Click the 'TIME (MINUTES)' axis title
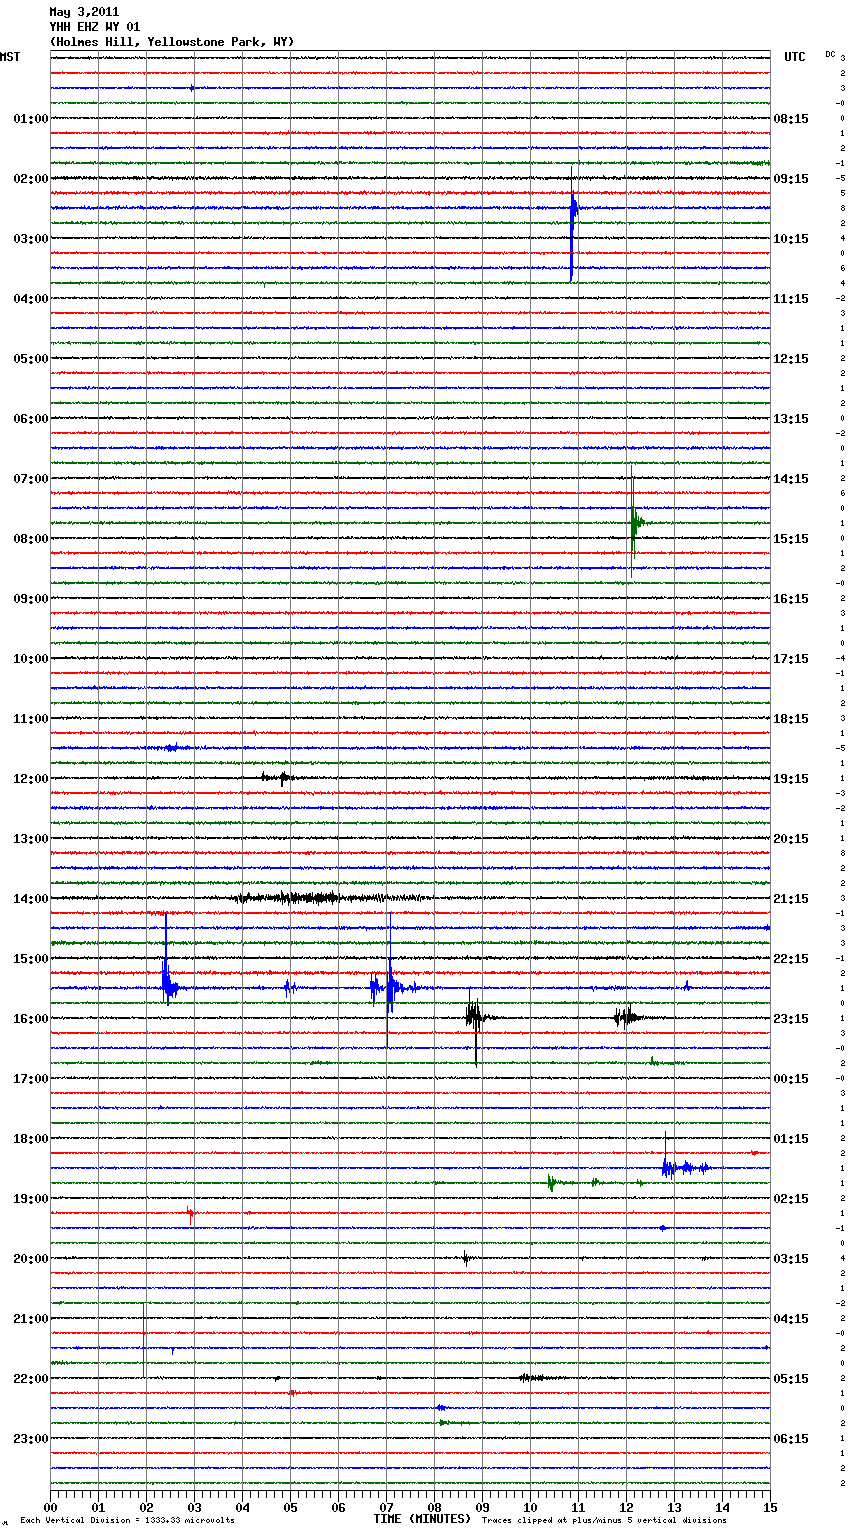Screen dimensions: 850x1534 (422, 1518)
